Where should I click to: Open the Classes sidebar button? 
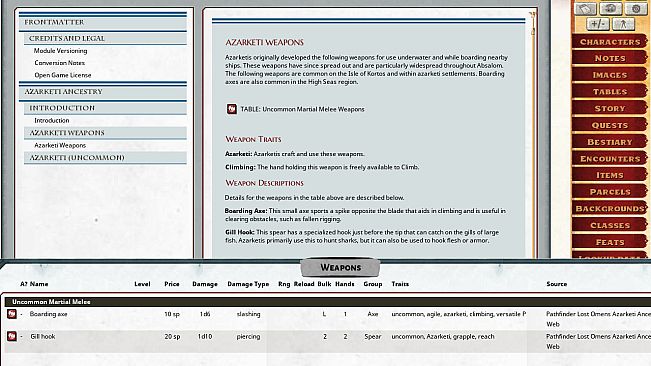609,225
